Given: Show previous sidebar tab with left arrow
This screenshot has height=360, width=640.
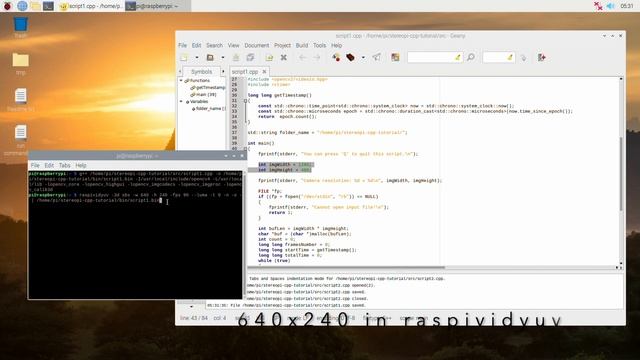Looking at the screenshot, I should (x=180, y=71).
